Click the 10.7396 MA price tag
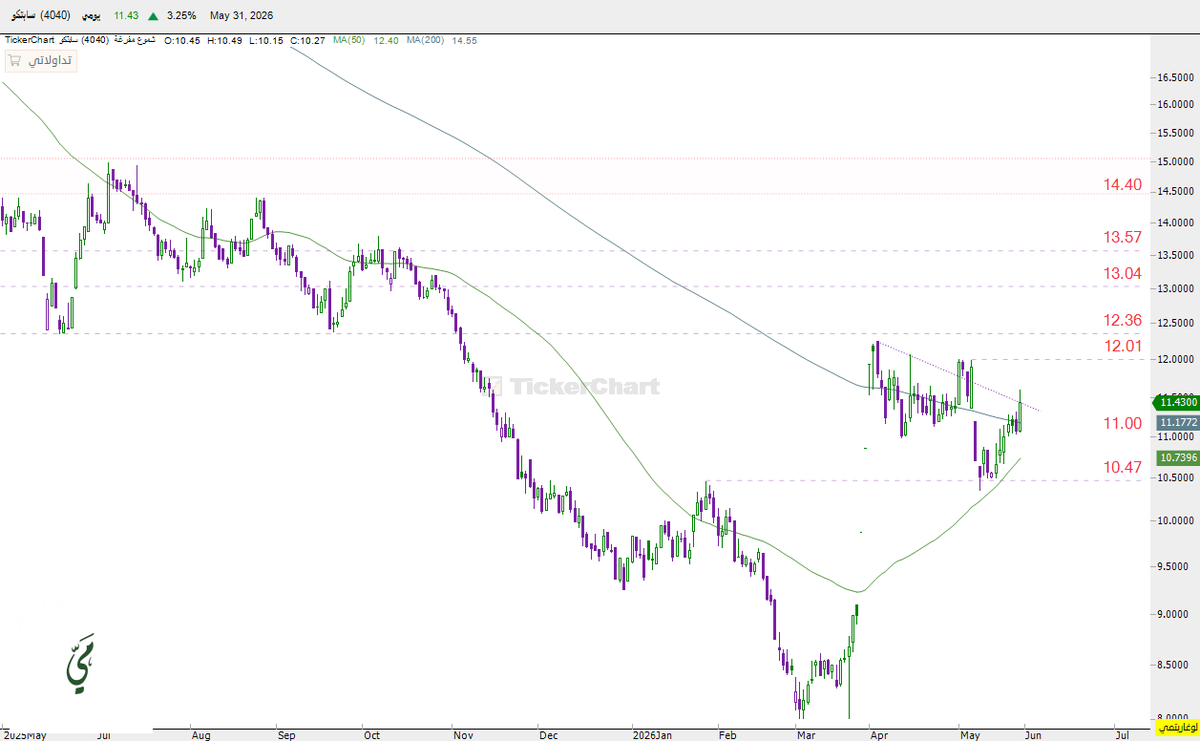Viewport: 1200px width, 741px height. click(1176, 457)
